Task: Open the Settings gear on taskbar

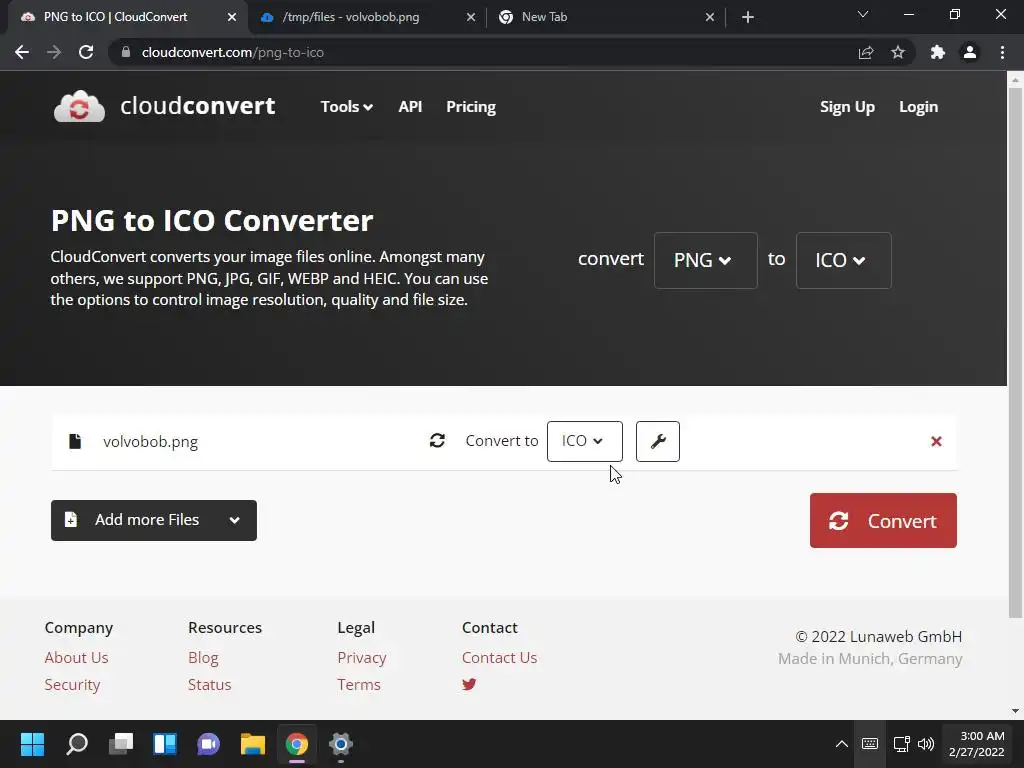Action: pos(341,744)
